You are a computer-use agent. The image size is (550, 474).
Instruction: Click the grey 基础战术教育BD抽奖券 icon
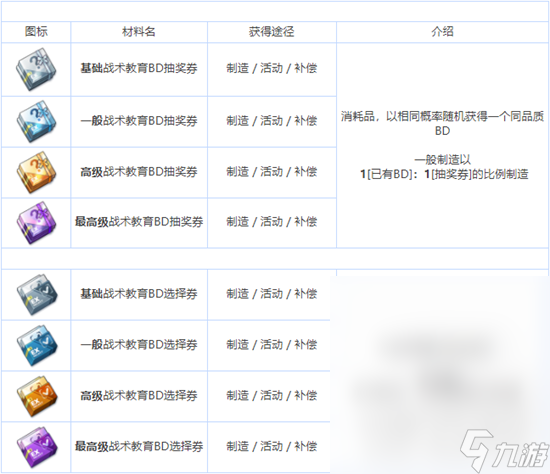(x=36, y=69)
